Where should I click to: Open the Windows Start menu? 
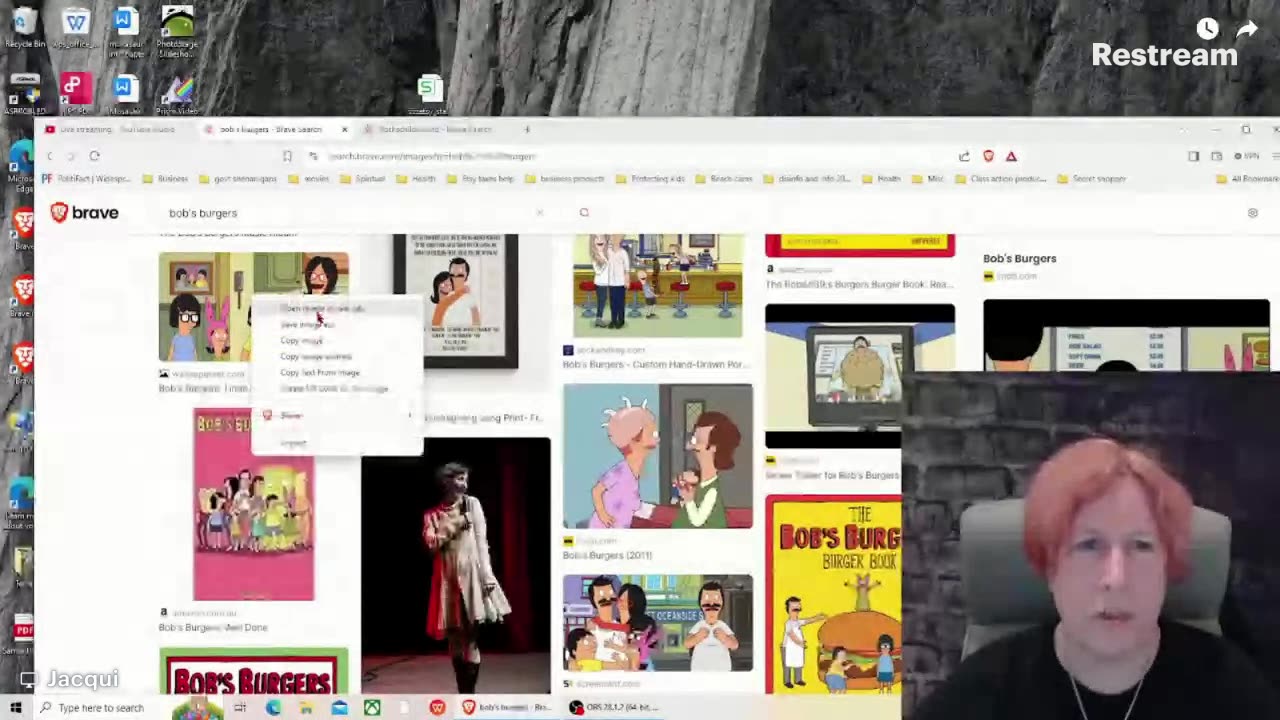tap(15, 707)
